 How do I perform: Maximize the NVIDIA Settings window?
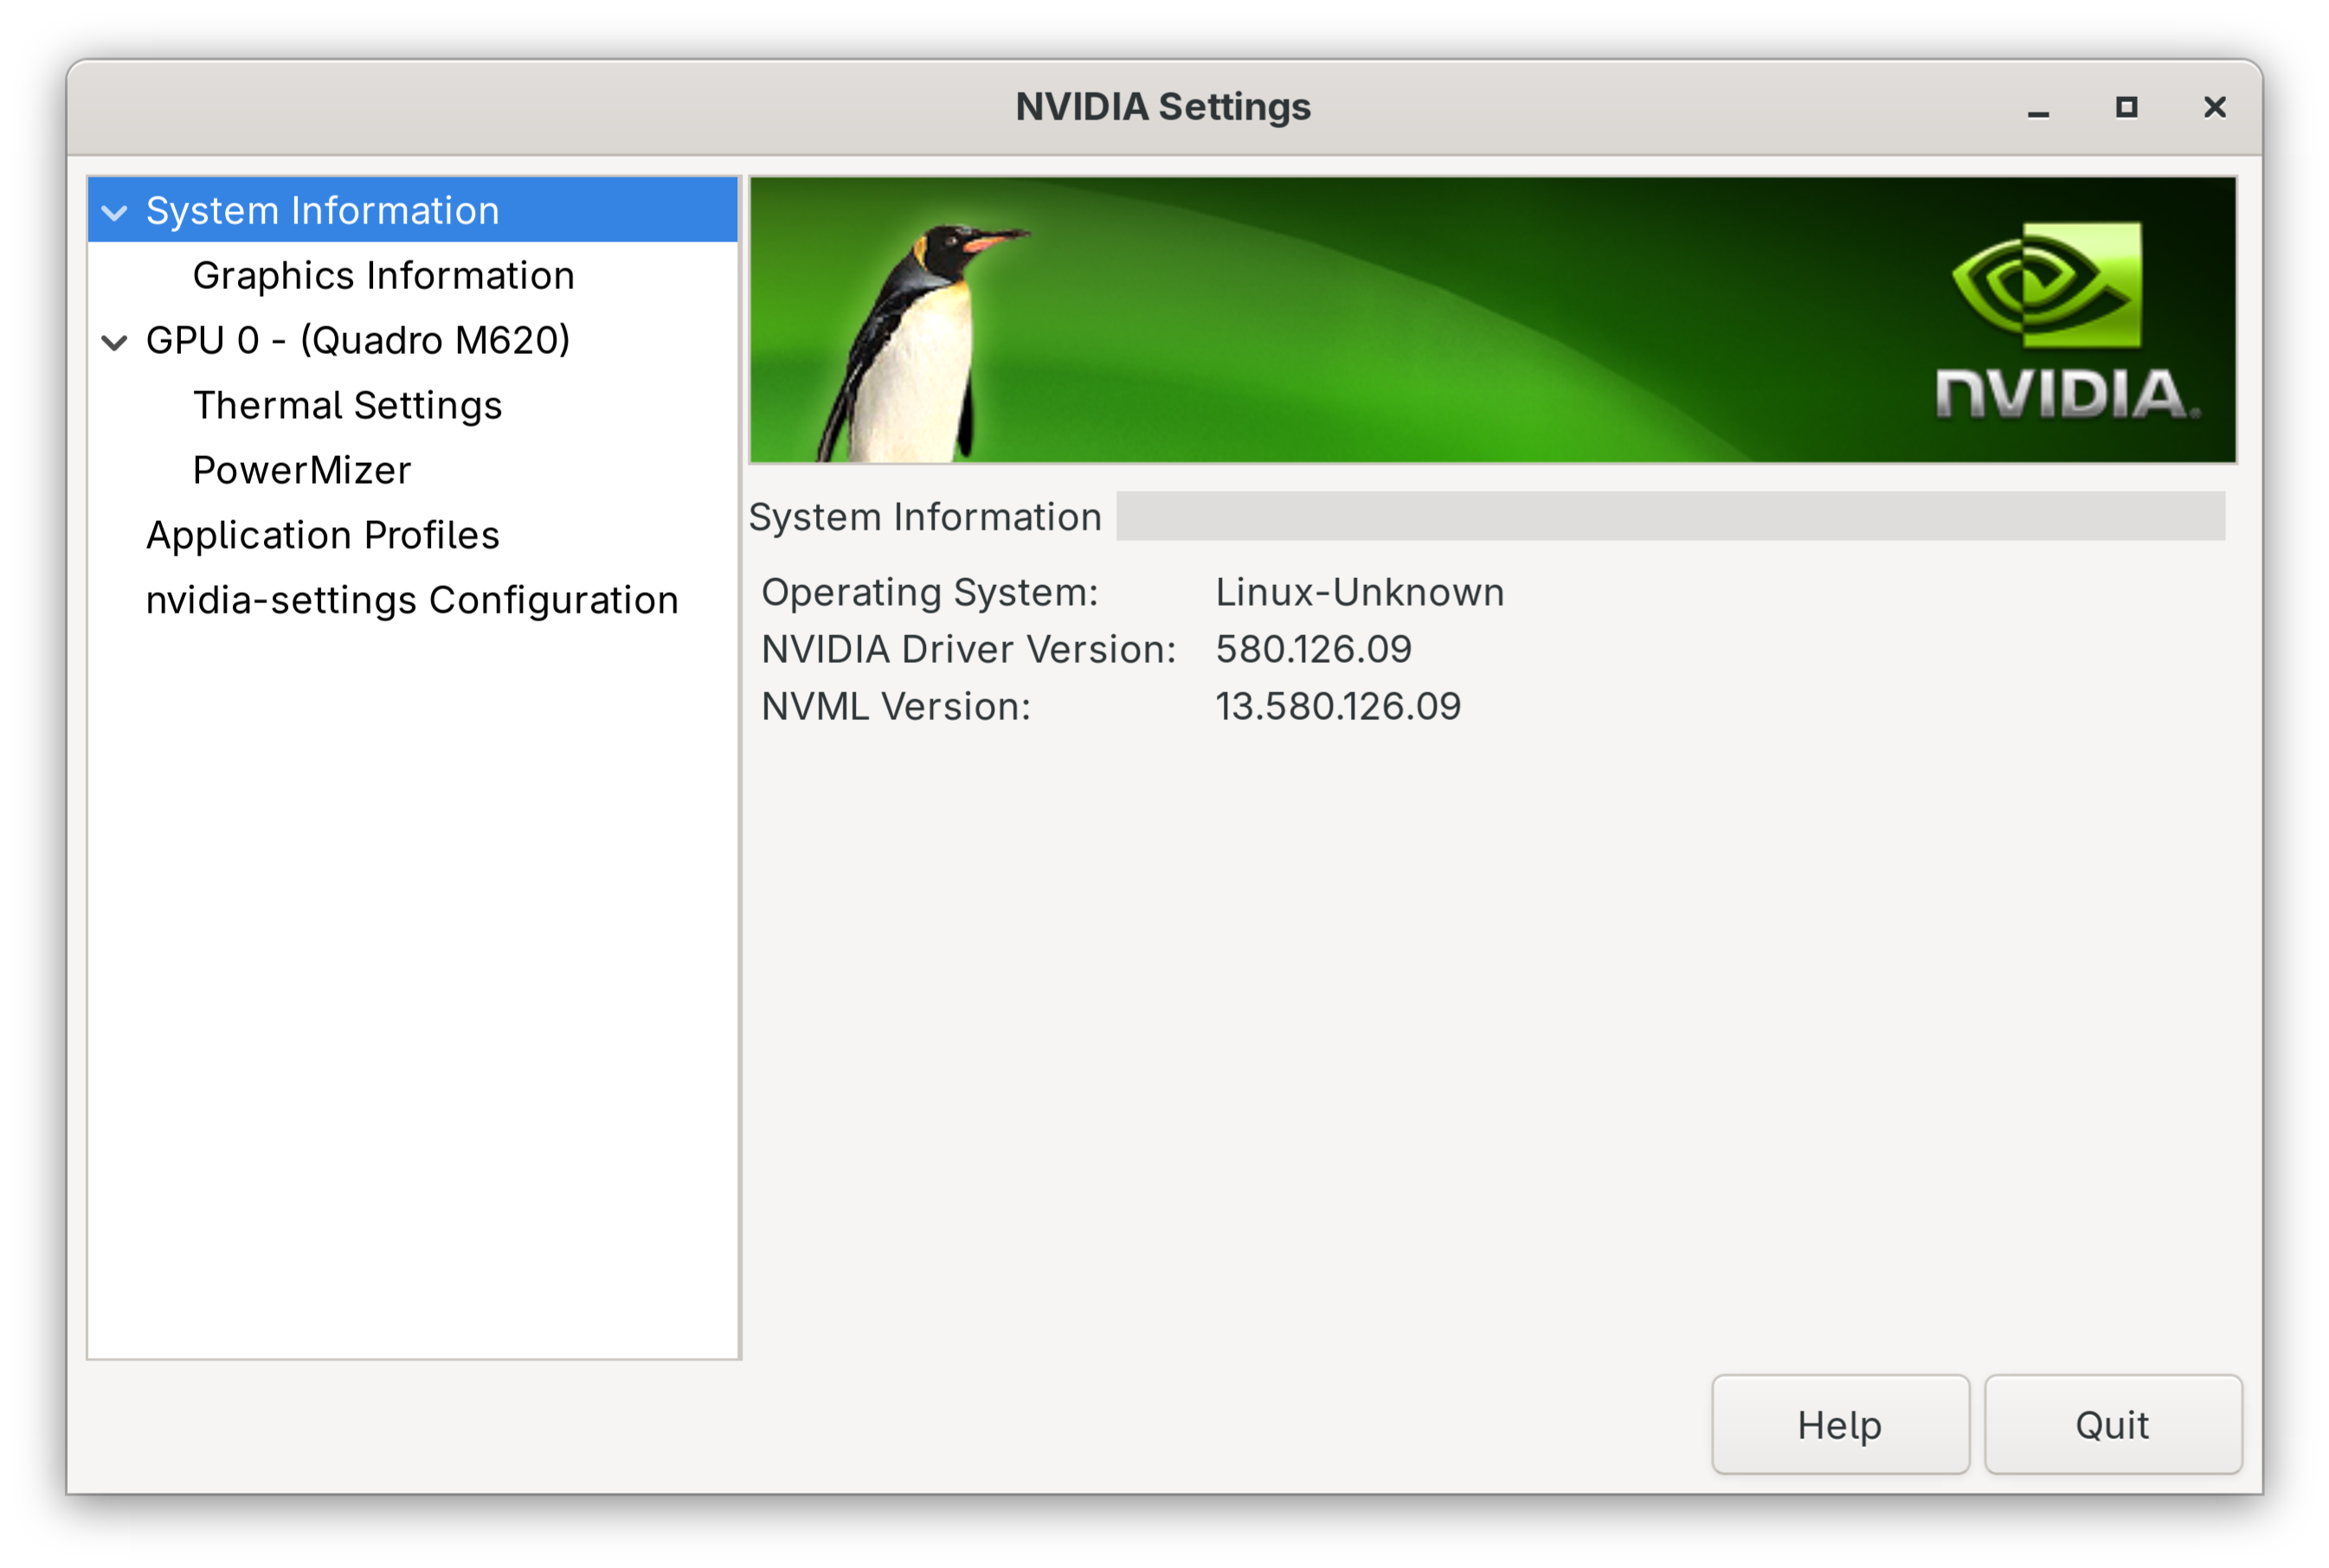(x=2126, y=107)
